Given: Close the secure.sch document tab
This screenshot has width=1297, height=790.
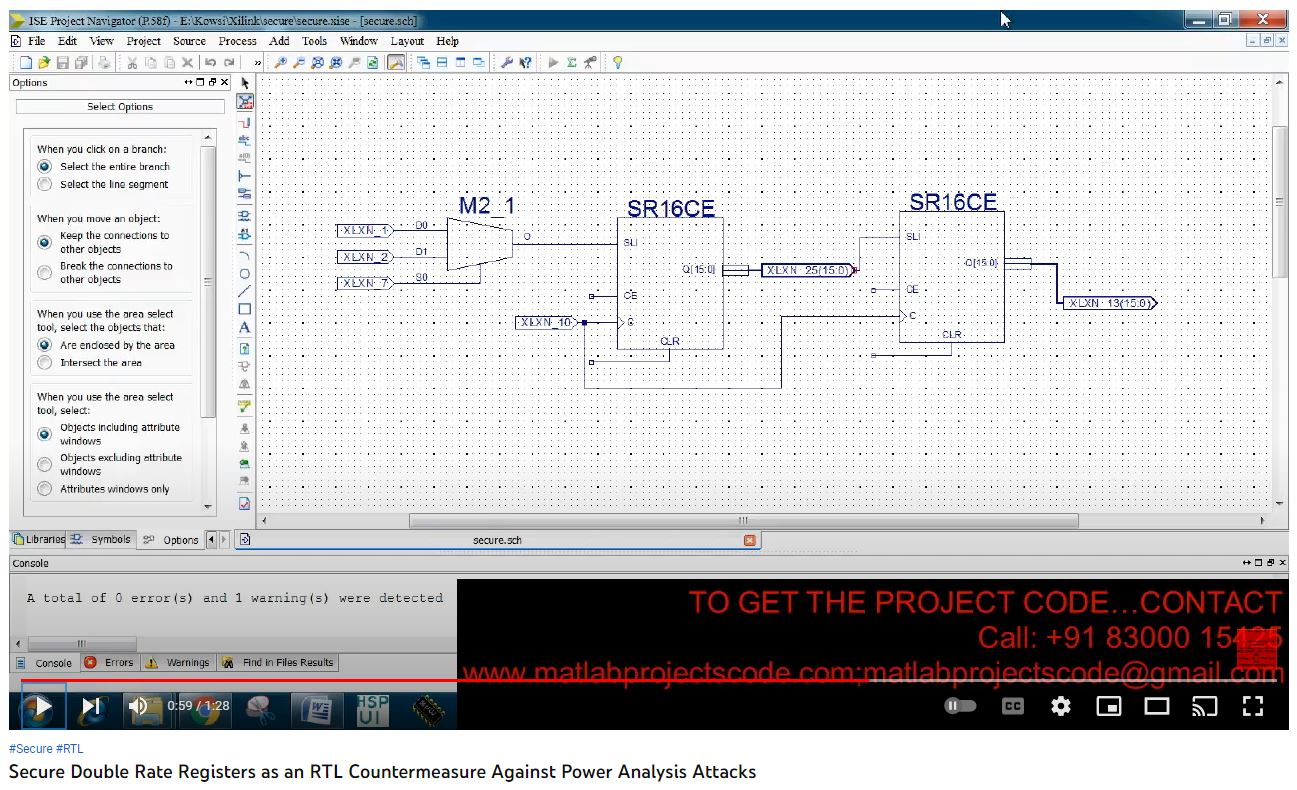Looking at the screenshot, I should click(750, 540).
